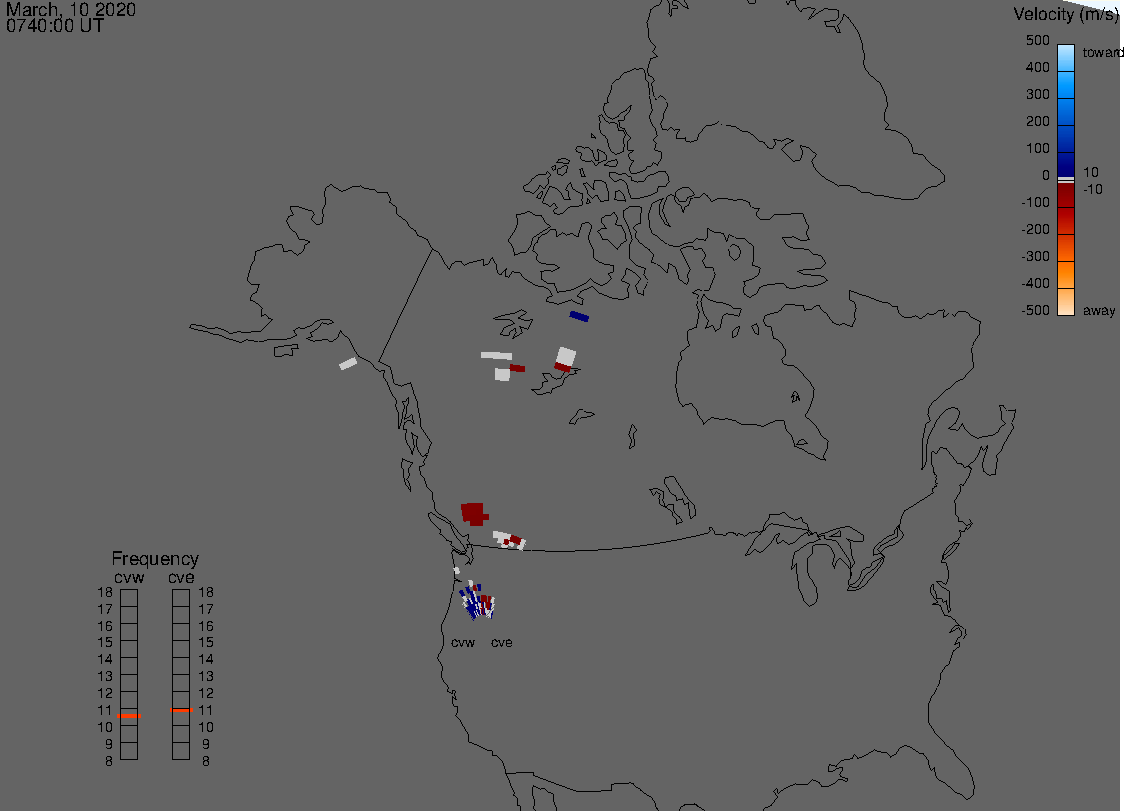
Task: Pick the blue swatch between 300 and 400
Action: click(1066, 85)
